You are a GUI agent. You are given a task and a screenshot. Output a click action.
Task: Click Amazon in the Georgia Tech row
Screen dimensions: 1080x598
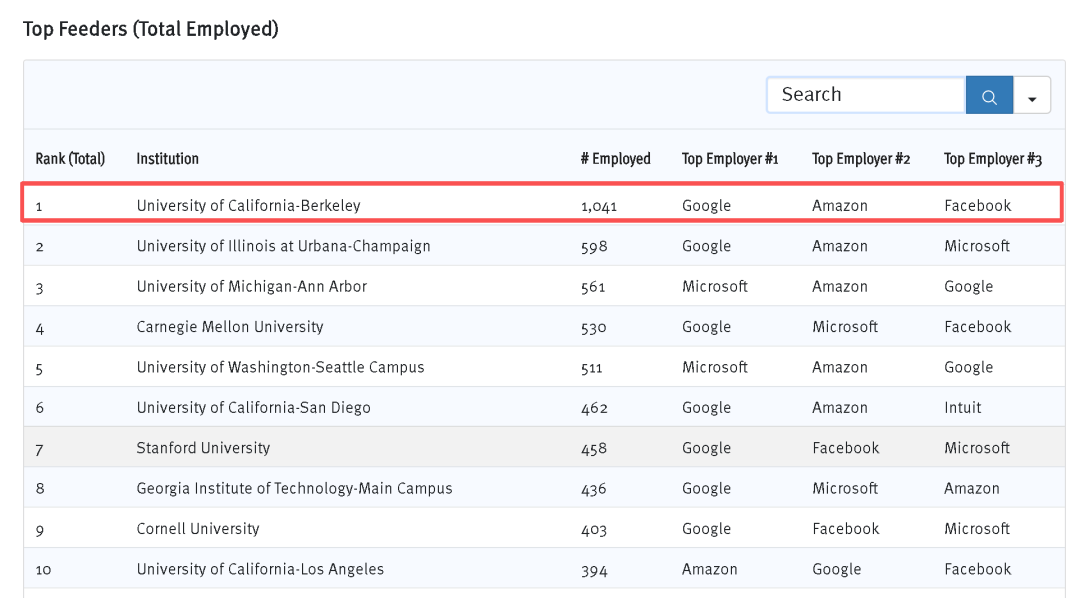[x=971, y=488]
